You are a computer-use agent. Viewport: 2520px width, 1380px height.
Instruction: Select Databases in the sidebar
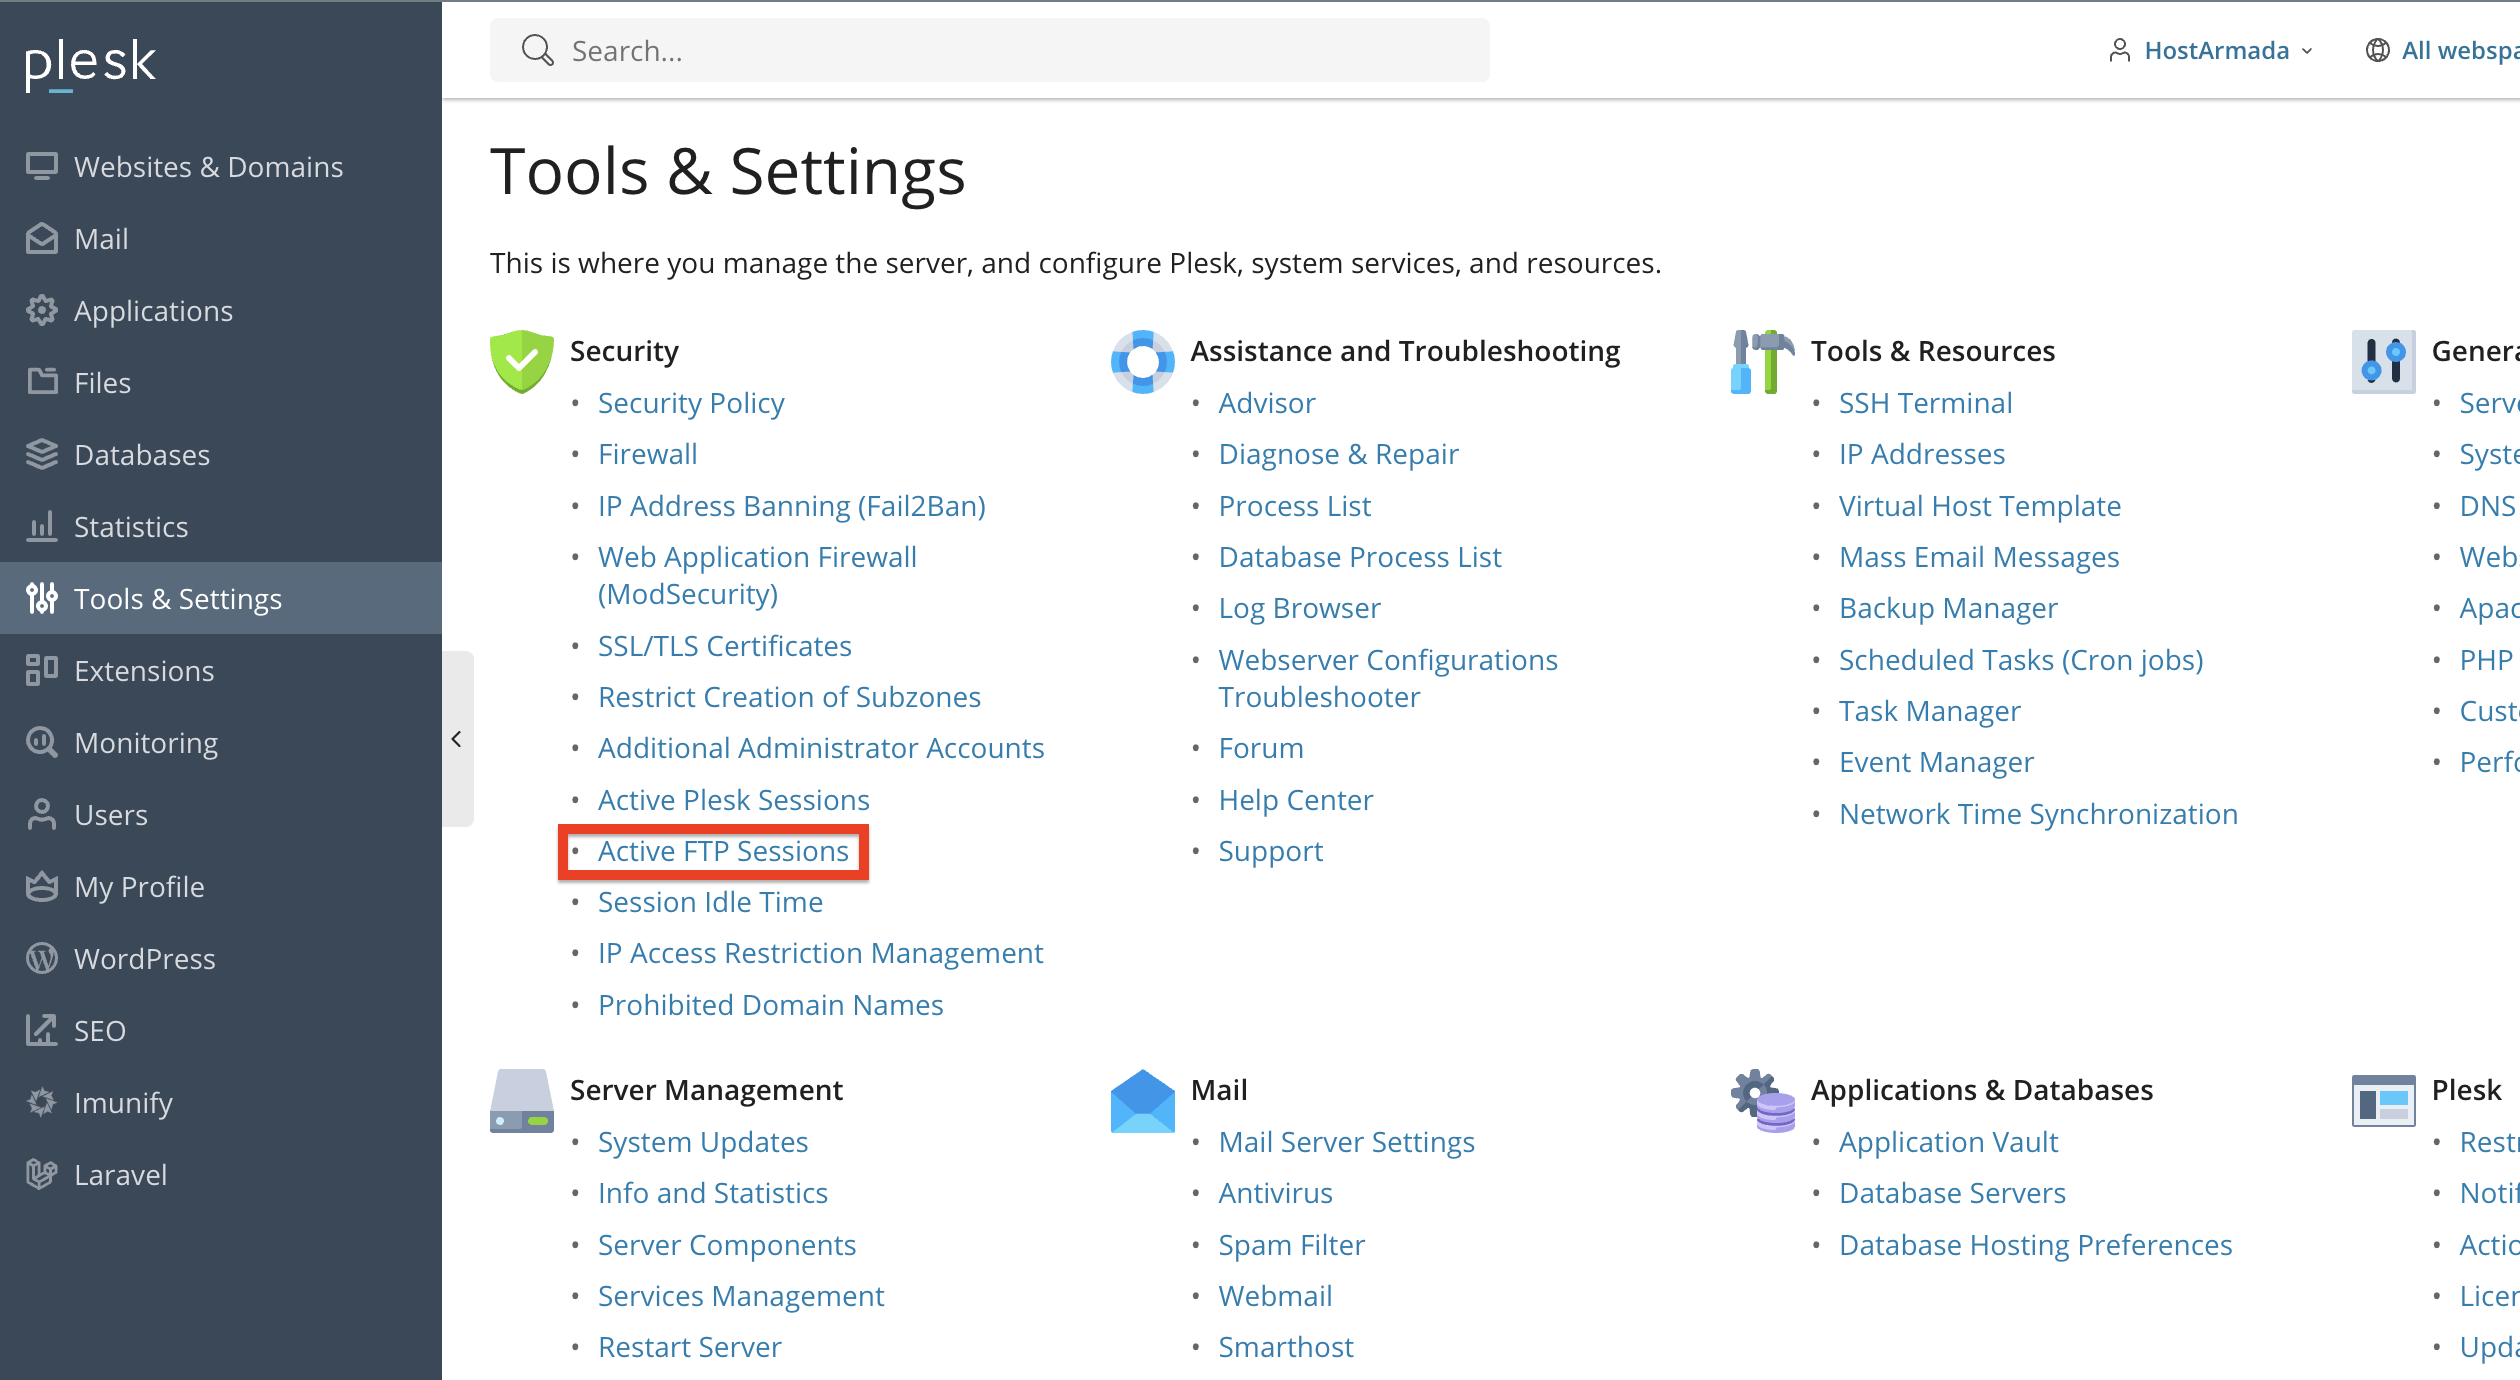tap(221, 454)
